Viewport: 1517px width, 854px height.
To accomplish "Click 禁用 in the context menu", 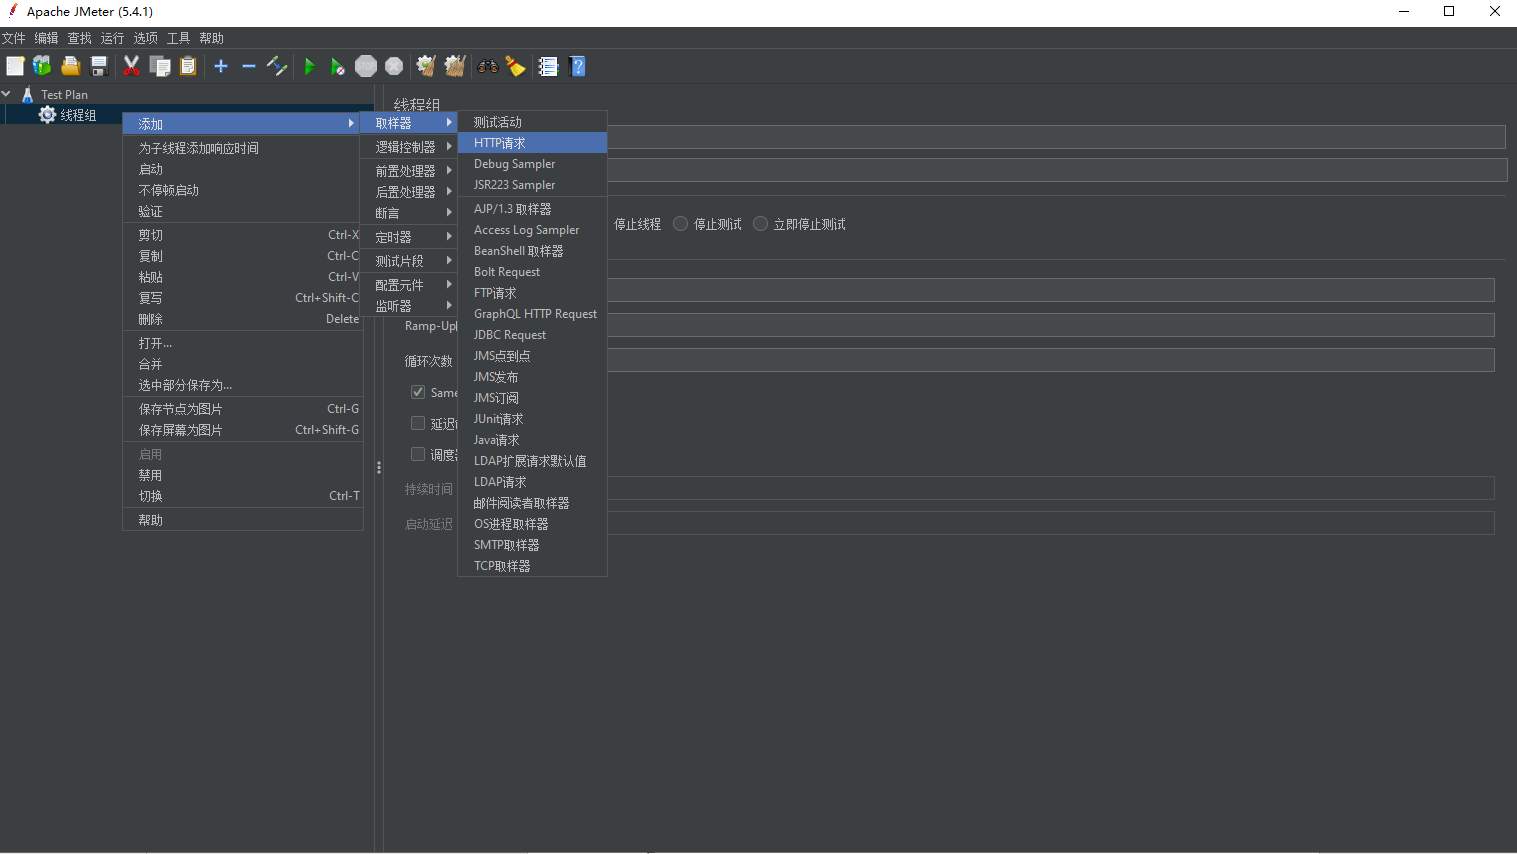I will tap(242, 475).
